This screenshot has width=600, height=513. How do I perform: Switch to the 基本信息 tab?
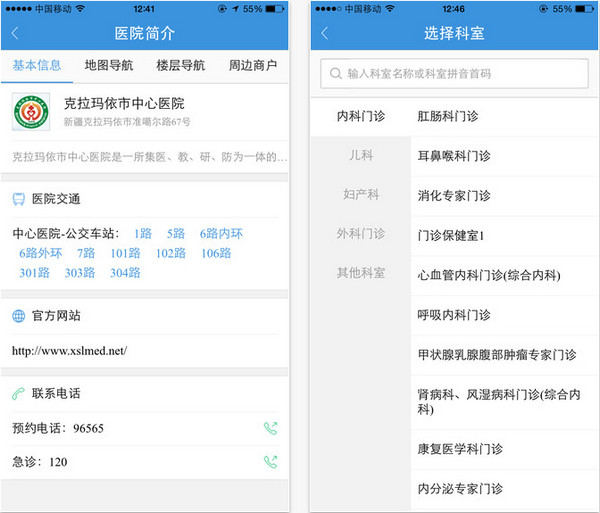pos(37,65)
